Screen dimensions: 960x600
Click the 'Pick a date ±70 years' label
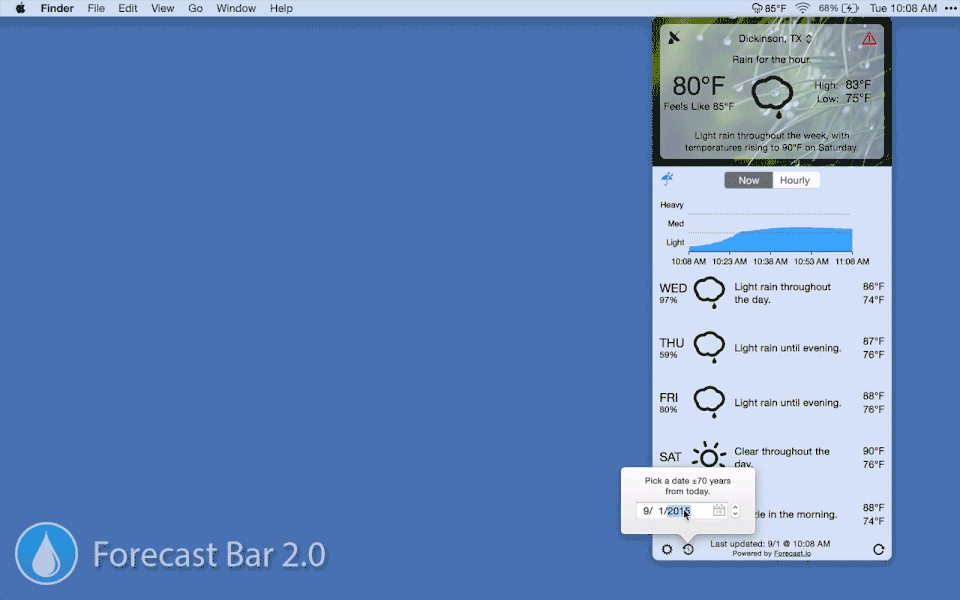[x=688, y=486]
